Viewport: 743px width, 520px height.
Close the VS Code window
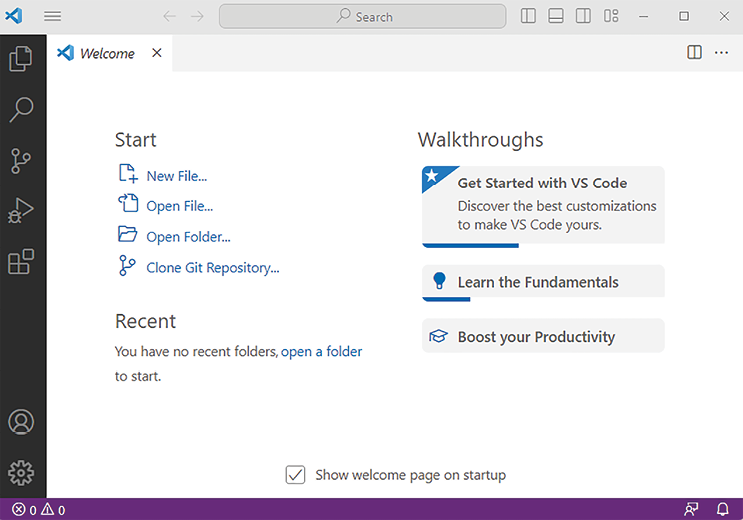pos(724,16)
